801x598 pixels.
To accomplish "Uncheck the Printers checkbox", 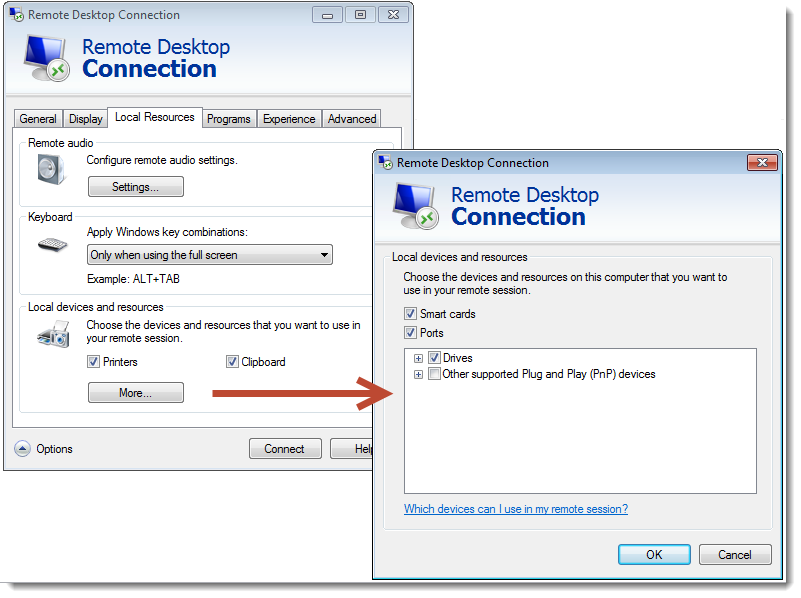I will (x=93, y=362).
